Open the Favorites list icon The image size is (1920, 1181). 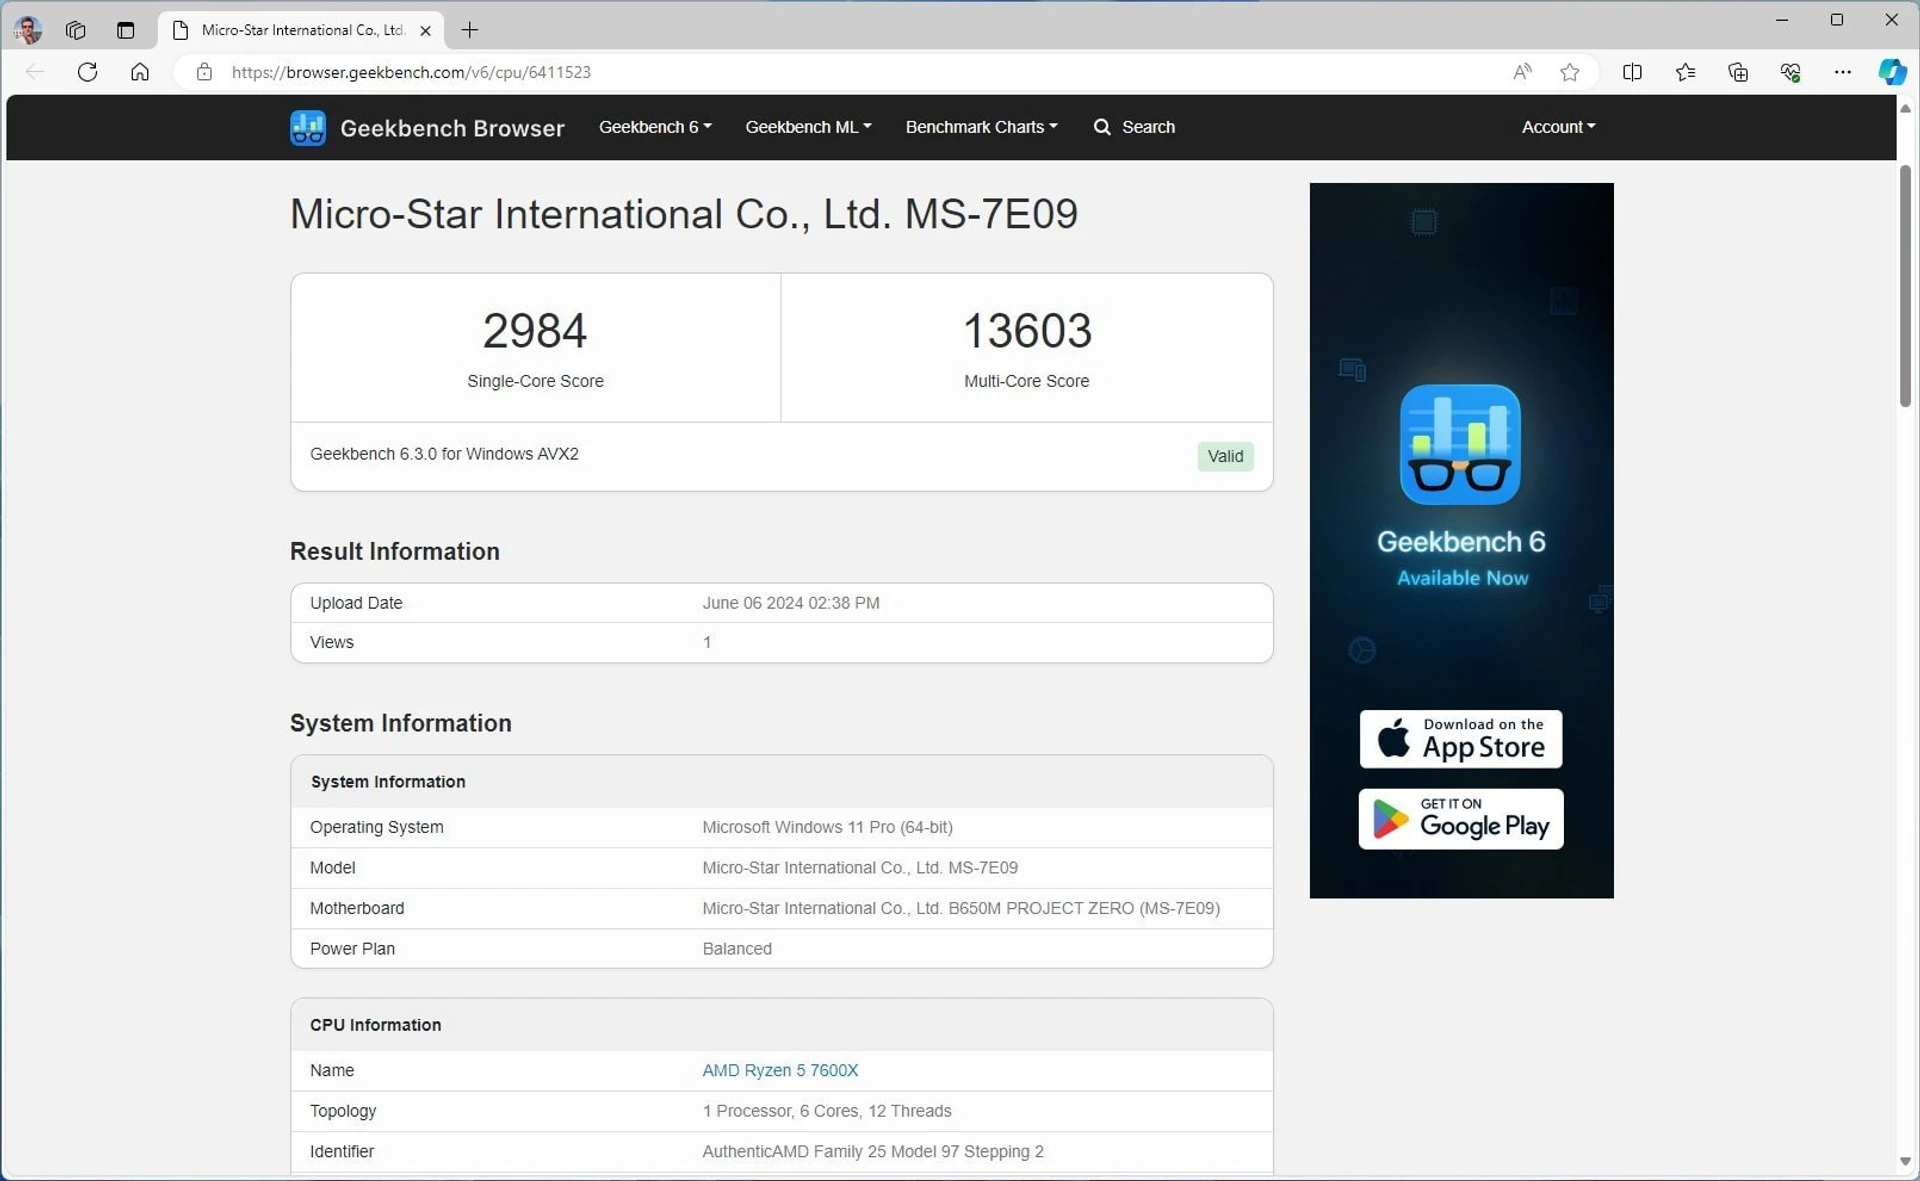pyautogui.click(x=1685, y=72)
